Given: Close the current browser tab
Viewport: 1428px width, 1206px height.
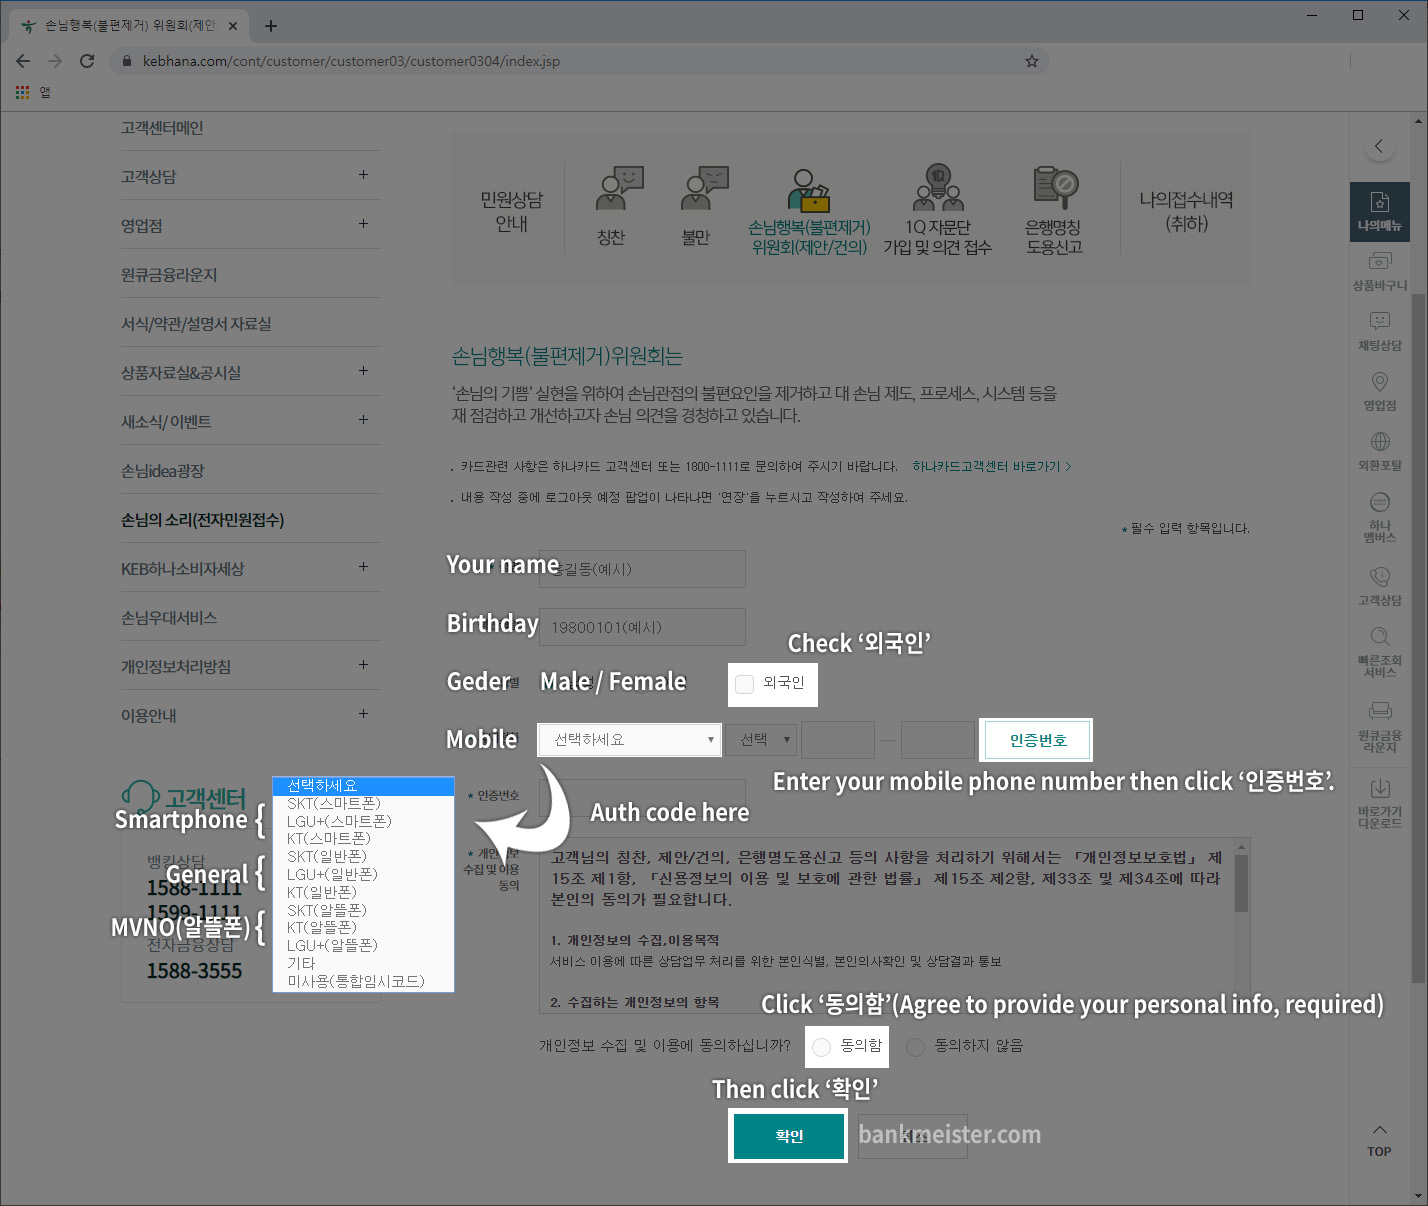Looking at the screenshot, I should [233, 26].
